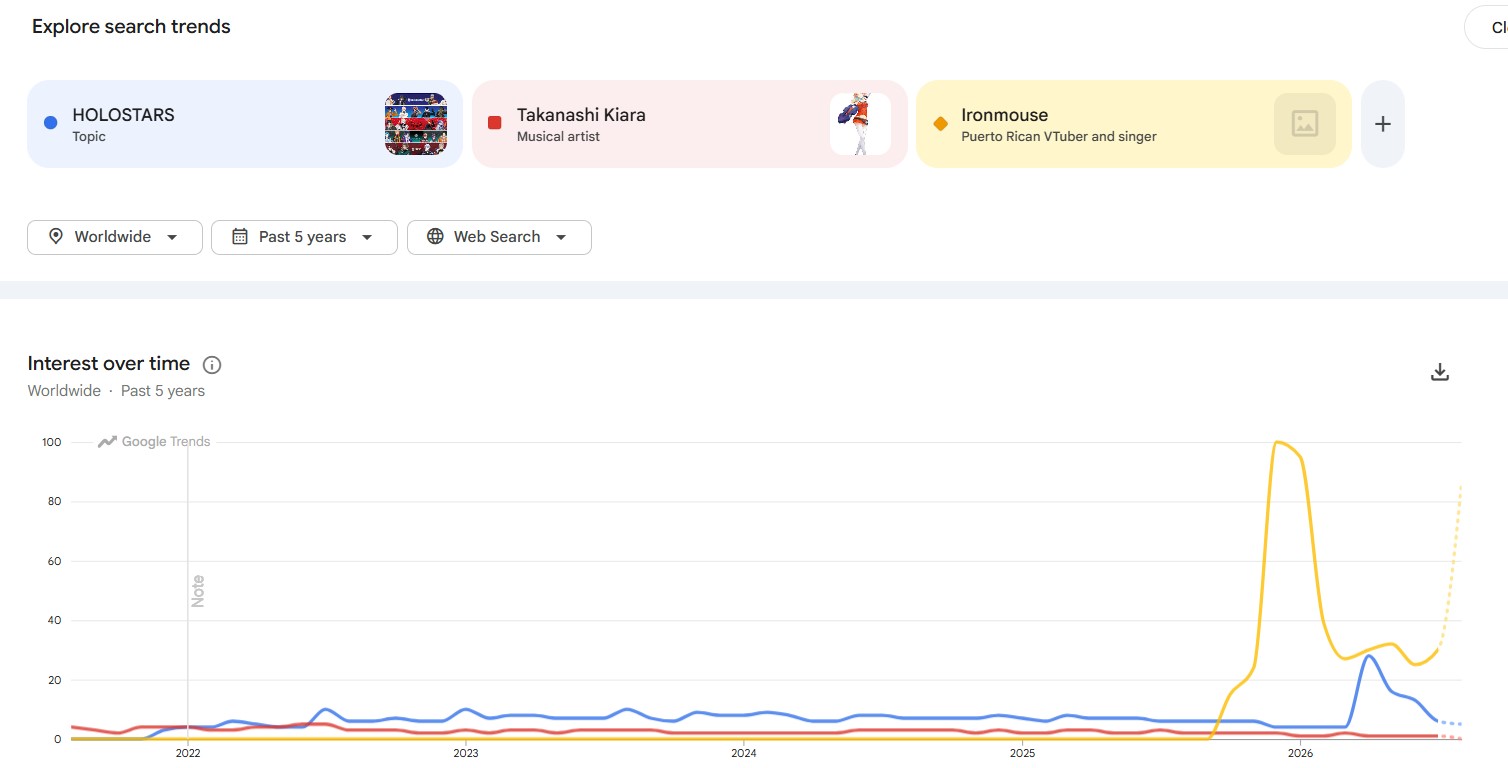The image size is (1508, 768).
Task: Click the 80 value on the chart axis
Action: (54, 502)
